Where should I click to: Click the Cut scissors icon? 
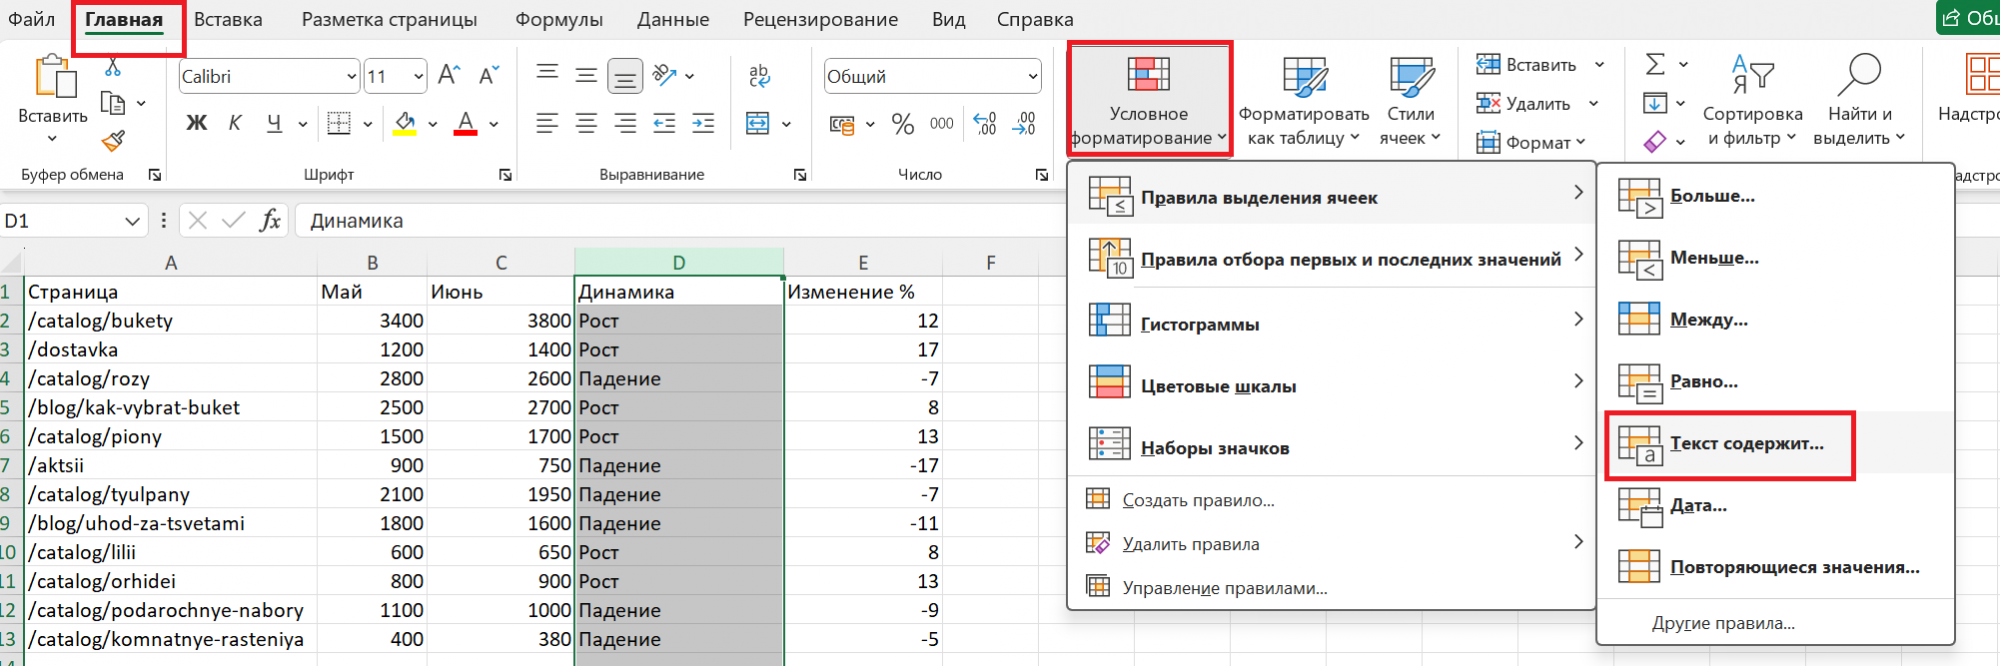tap(113, 68)
